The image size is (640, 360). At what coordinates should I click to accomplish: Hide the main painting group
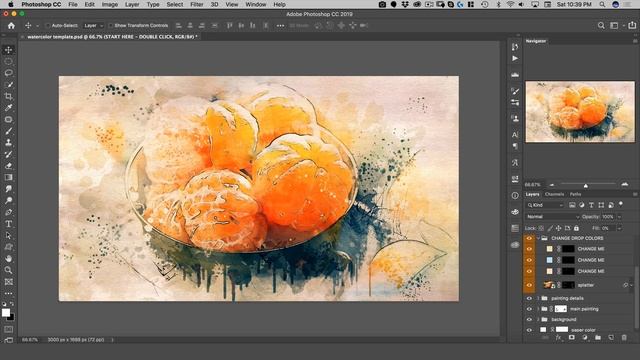(x=529, y=309)
